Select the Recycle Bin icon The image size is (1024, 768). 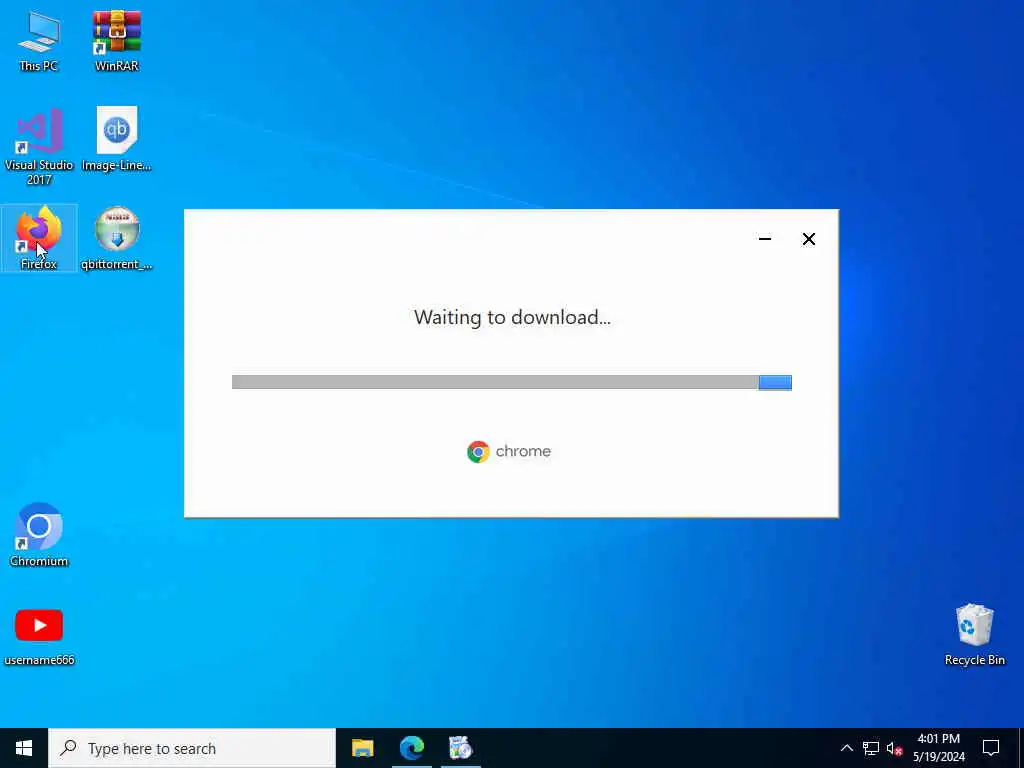[x=974, y=634]
